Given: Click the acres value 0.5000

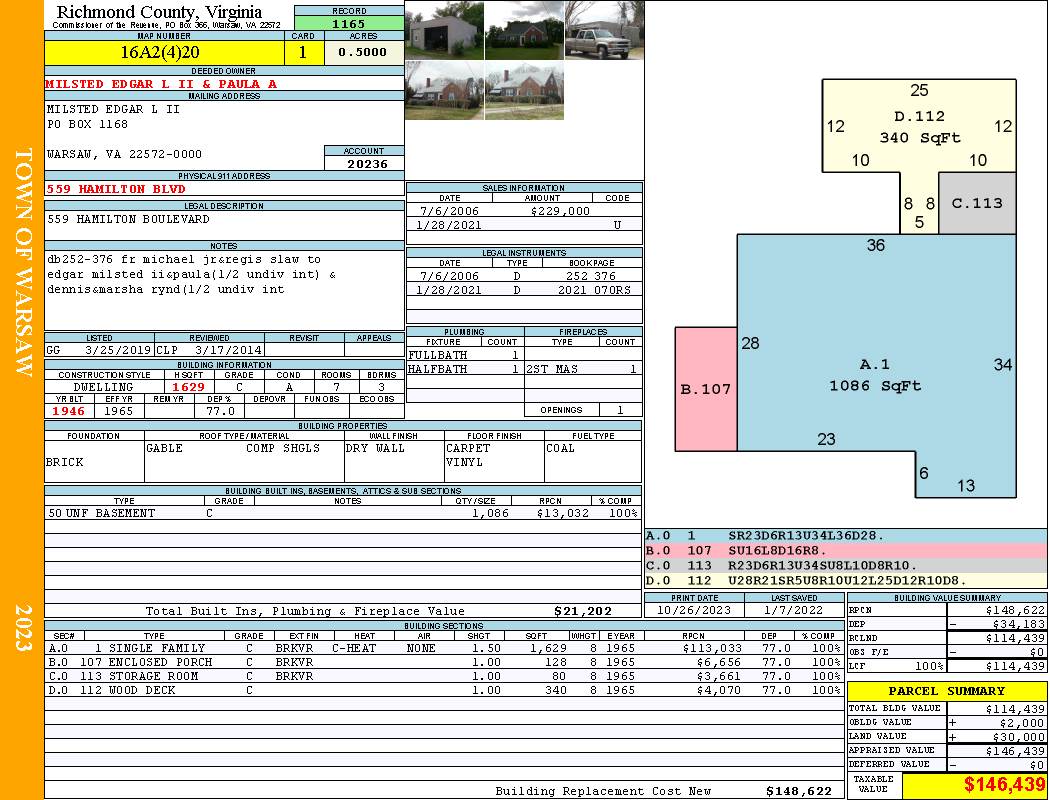Looking at the screenshot, I should (x=363, y=52).
